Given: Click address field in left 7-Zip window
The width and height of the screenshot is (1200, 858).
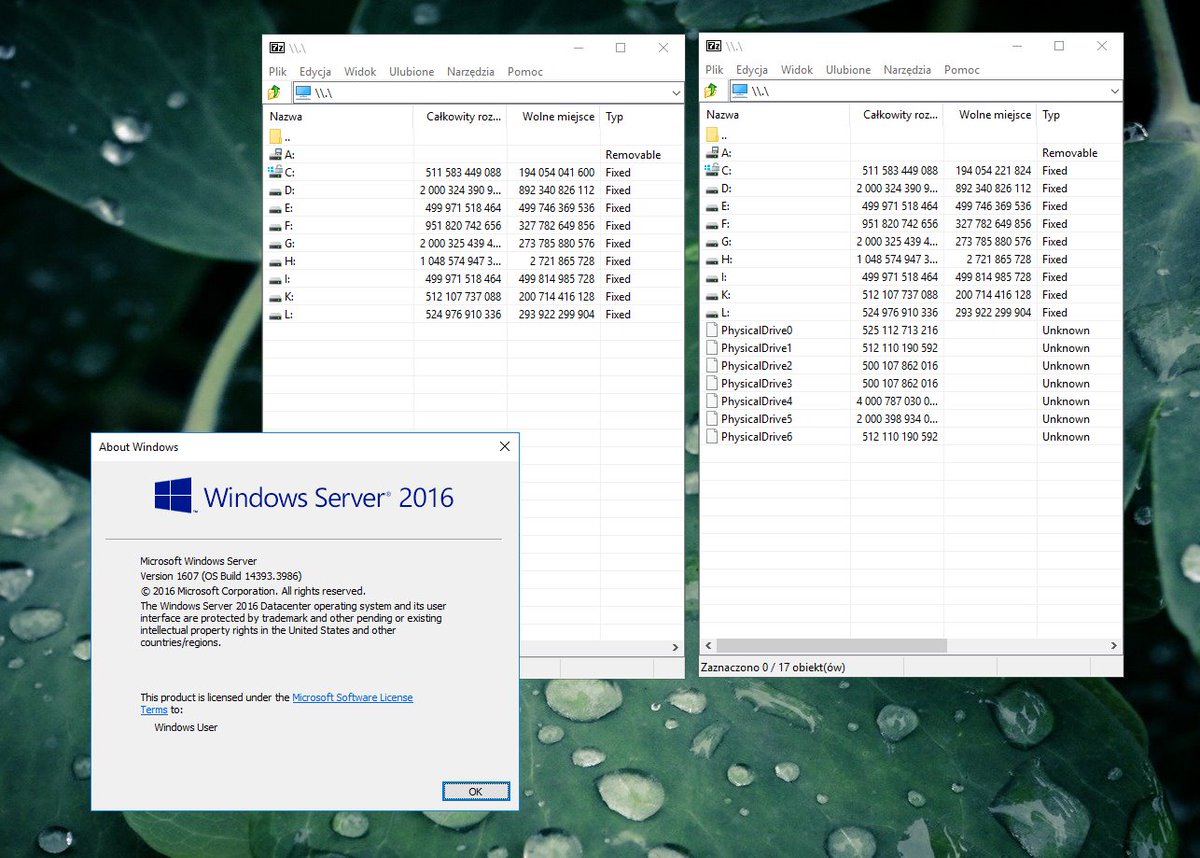Looking at the screenshot, I should (488, 93).
